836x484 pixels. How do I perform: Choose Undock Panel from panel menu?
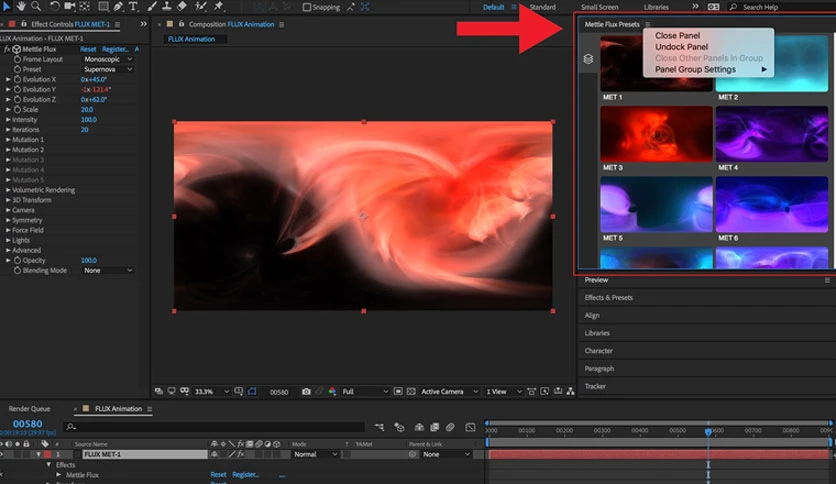click(681, 46)
